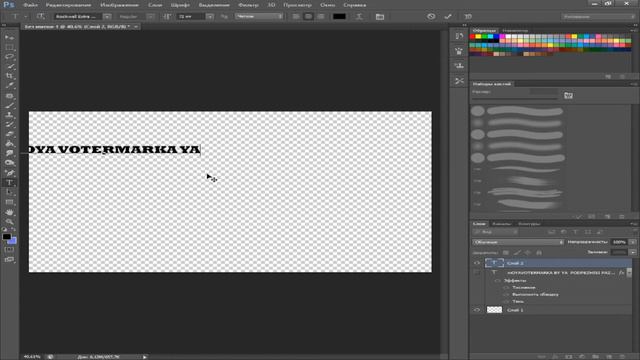Screen dimensions: 640x360
Task: Change screen mode icon in toolbar
Action: (x=9, y=260)
